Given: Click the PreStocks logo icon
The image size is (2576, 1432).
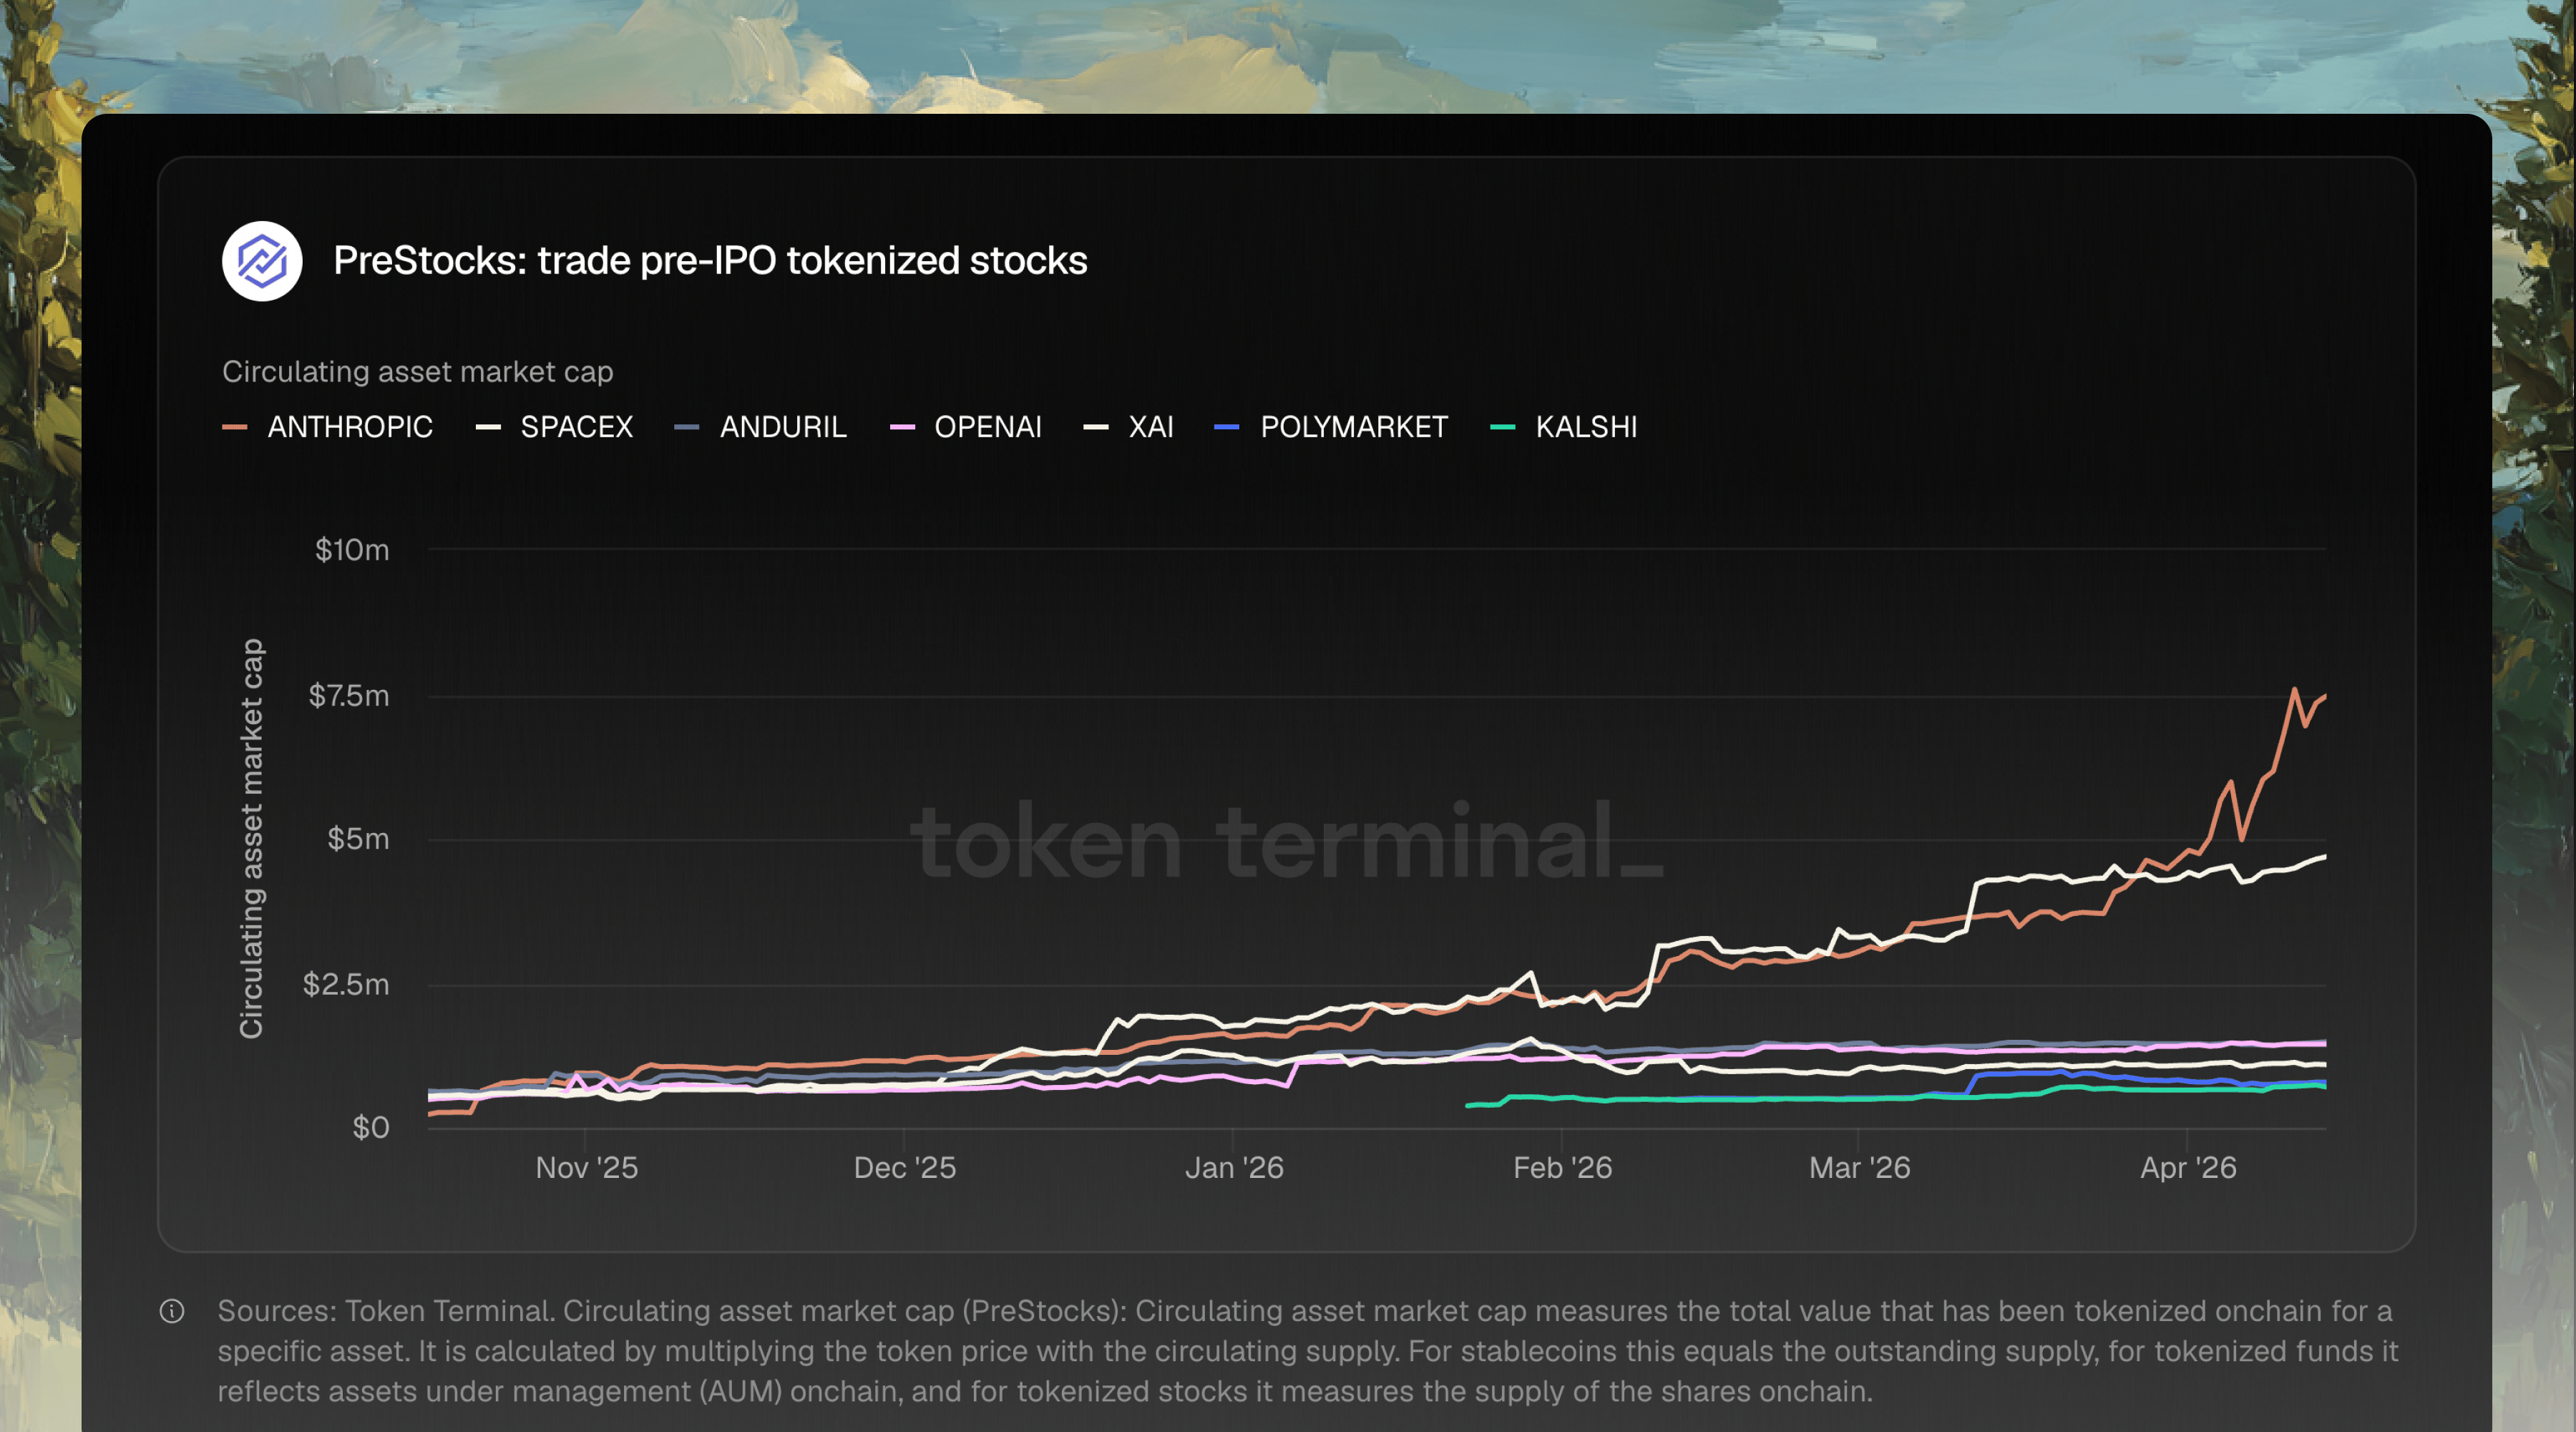Looking at the screenshot, I should tap(262, 261).
